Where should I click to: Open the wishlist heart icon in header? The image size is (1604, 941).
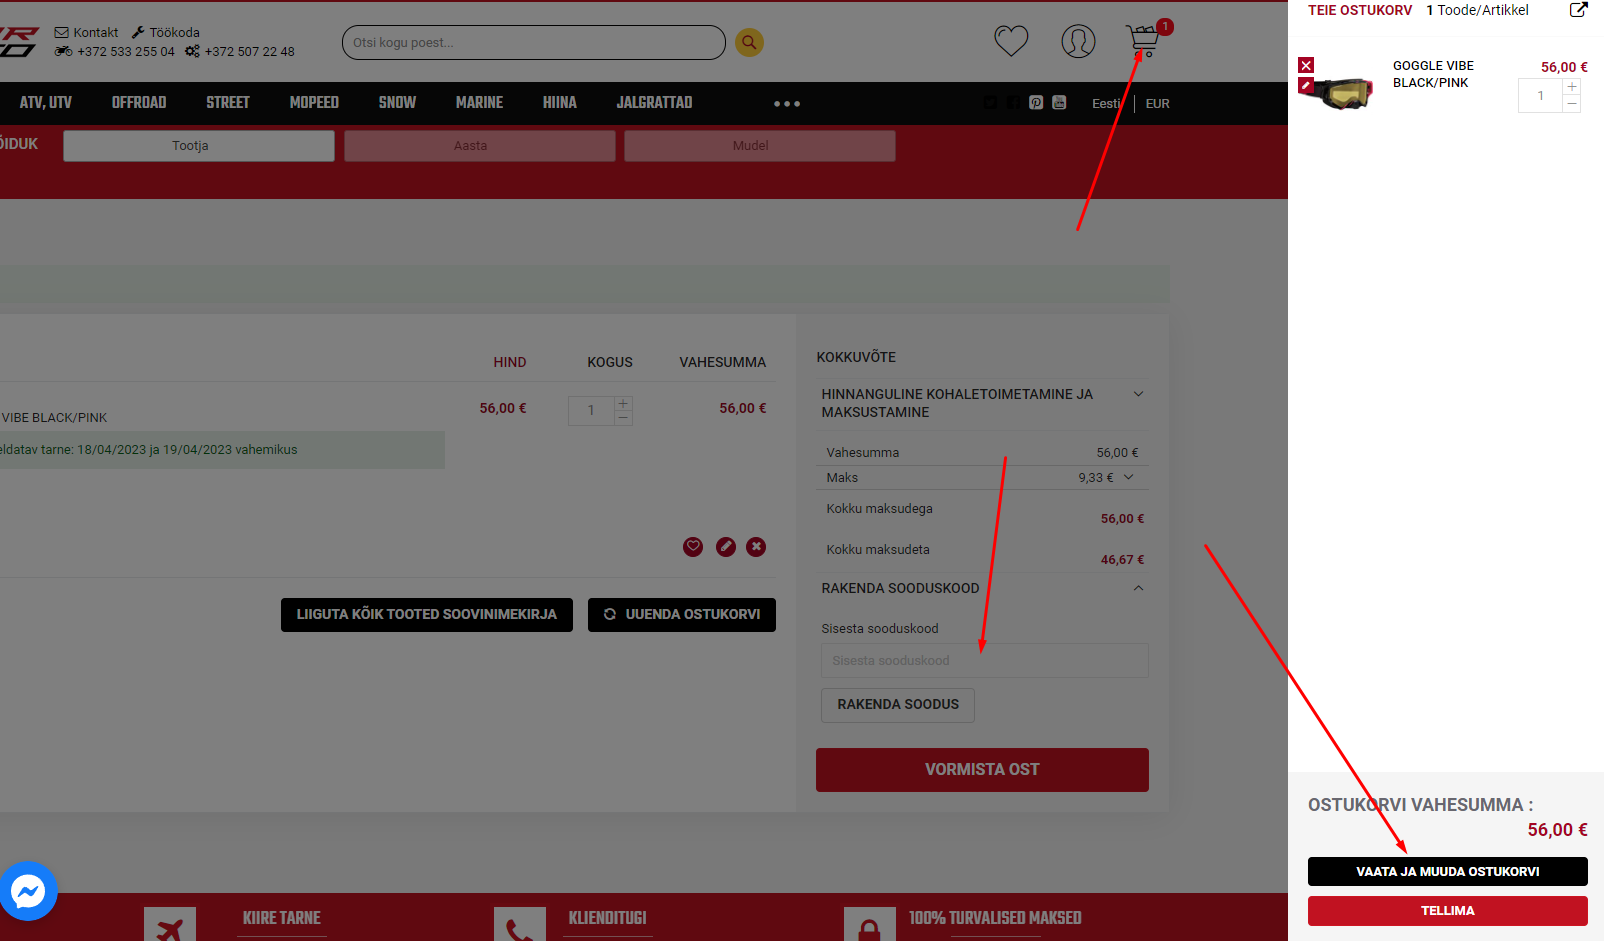[x=1011, y=41]
